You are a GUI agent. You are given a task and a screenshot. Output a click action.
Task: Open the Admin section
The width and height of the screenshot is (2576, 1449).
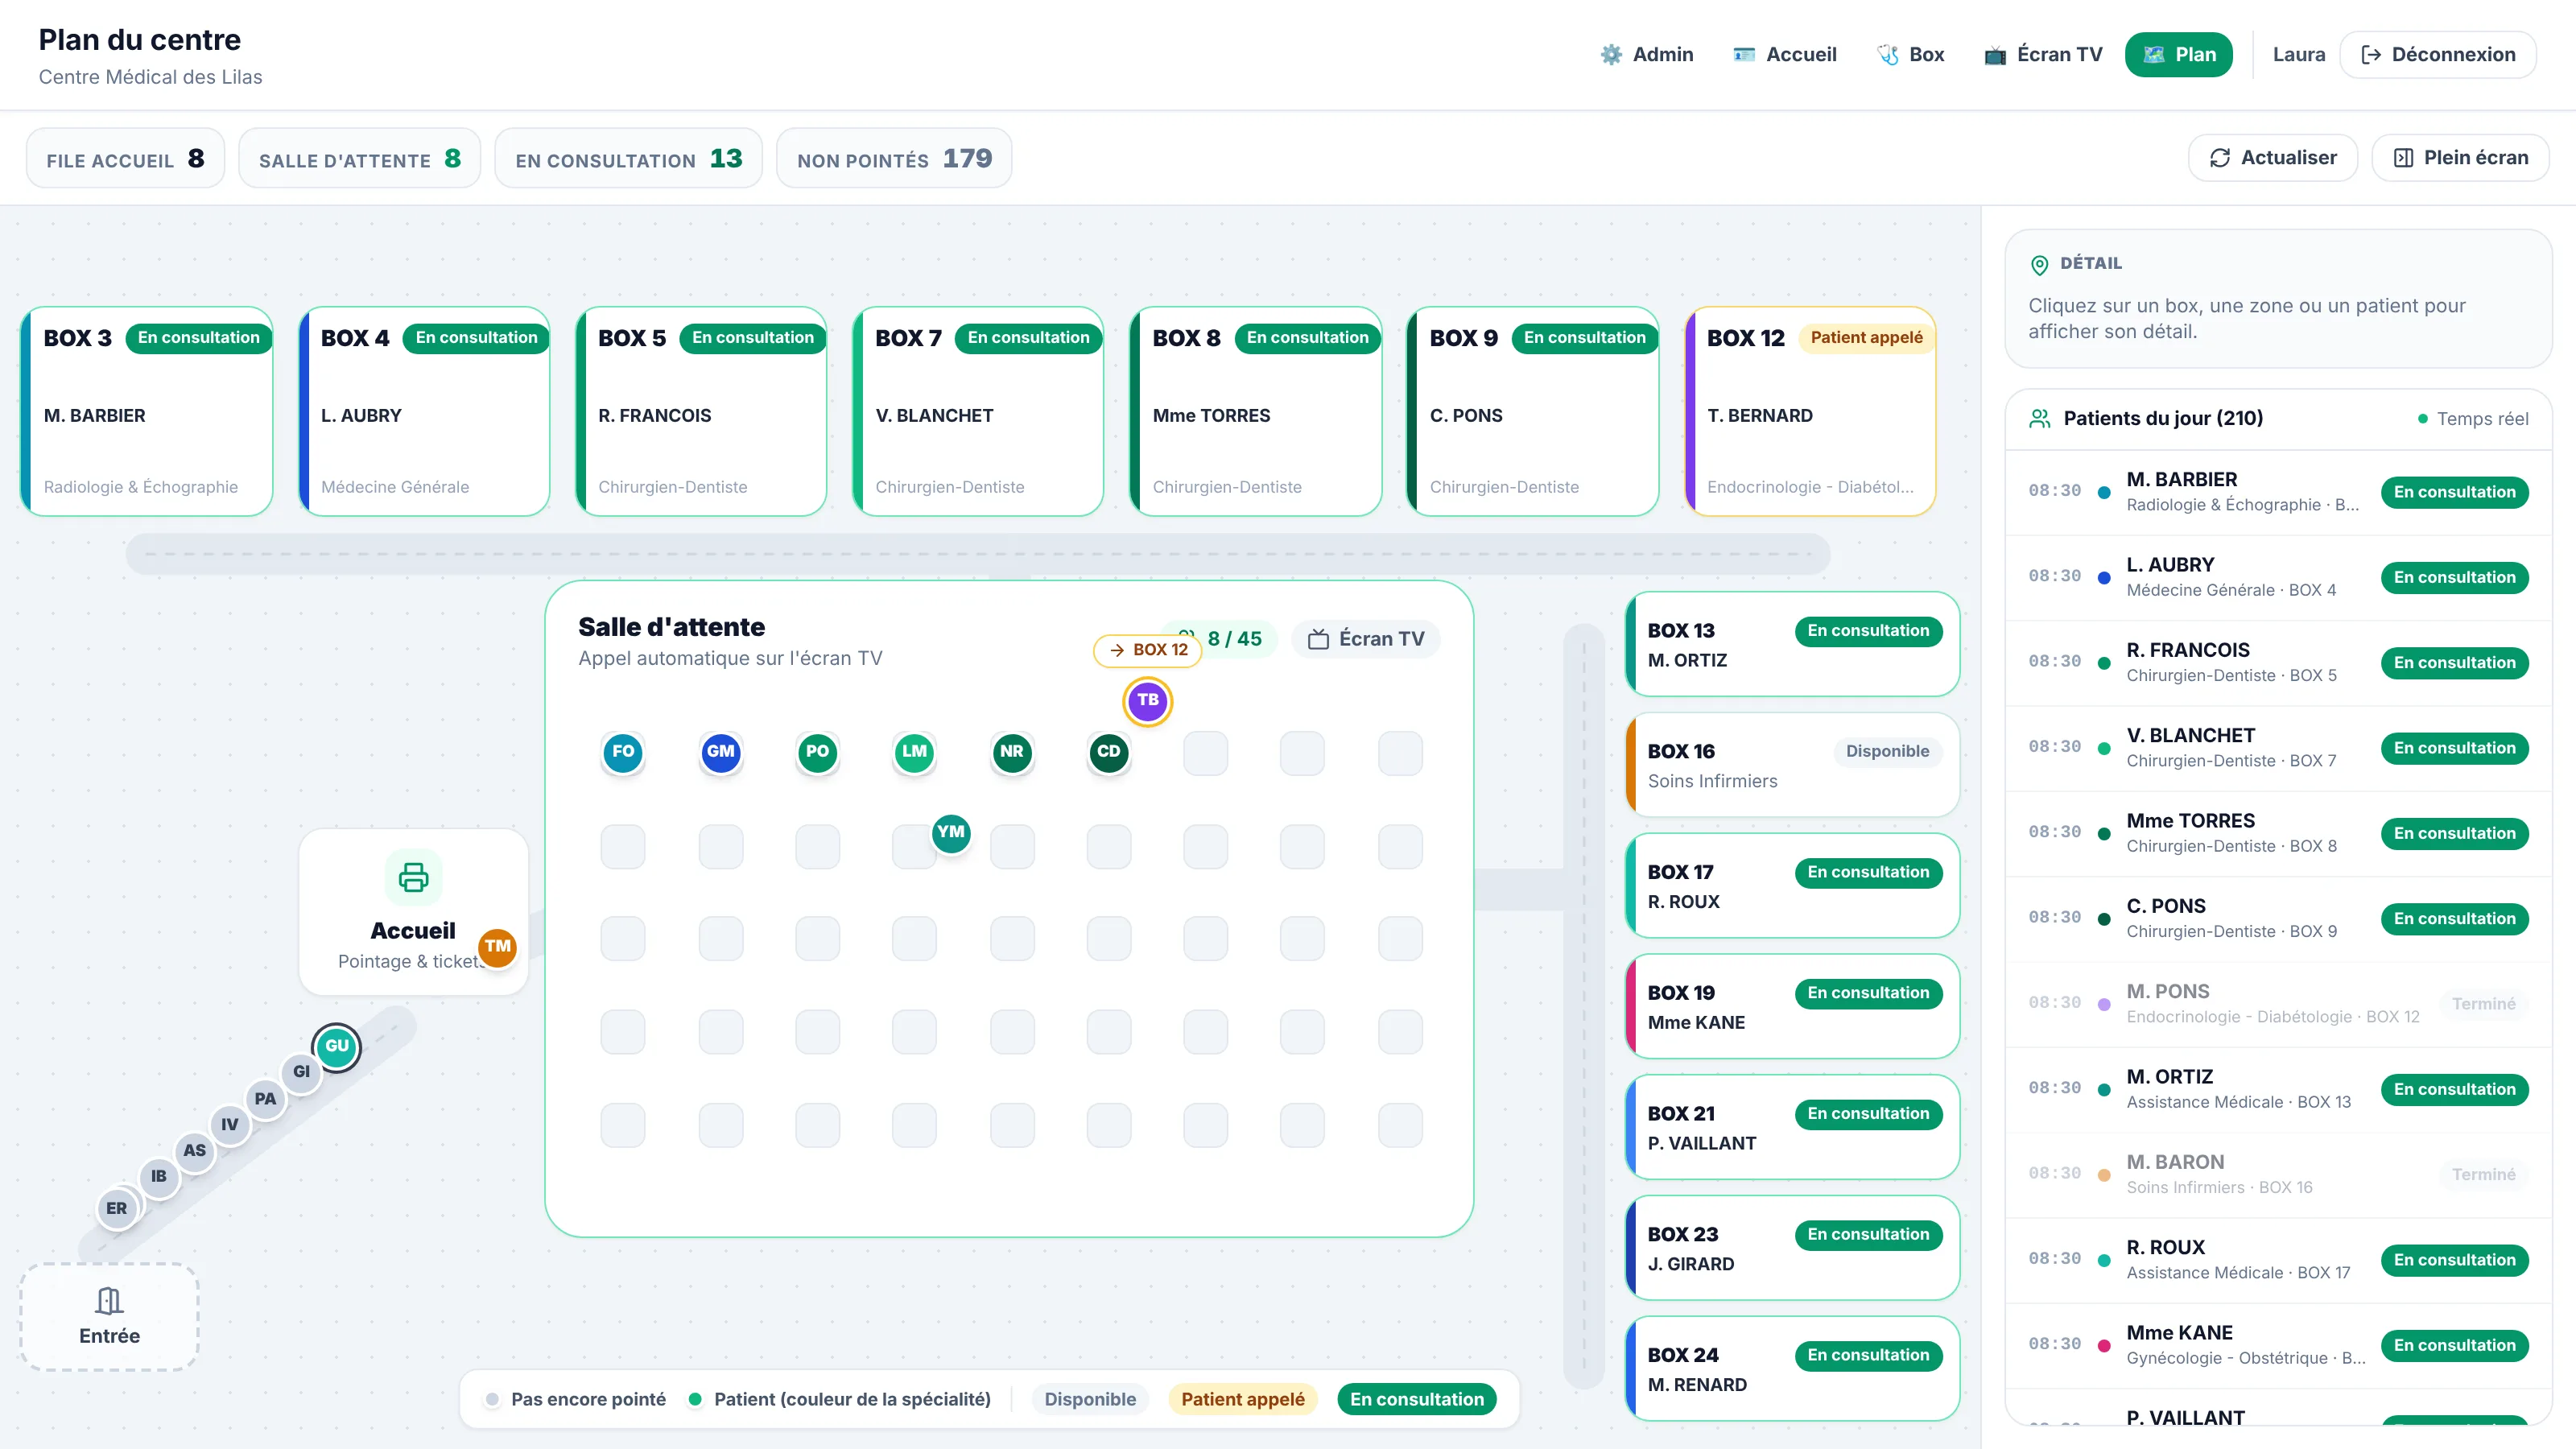(x=1646, y=54)
